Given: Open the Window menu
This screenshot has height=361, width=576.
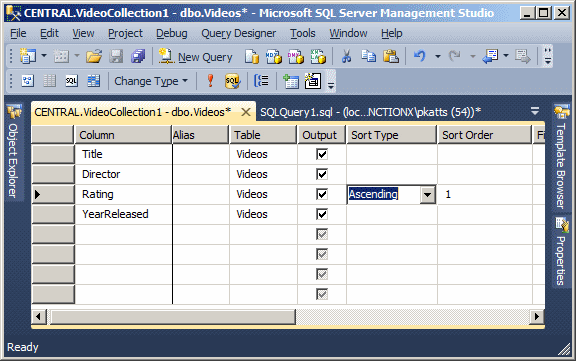Looking at the screenshot, I should [348, 33].
